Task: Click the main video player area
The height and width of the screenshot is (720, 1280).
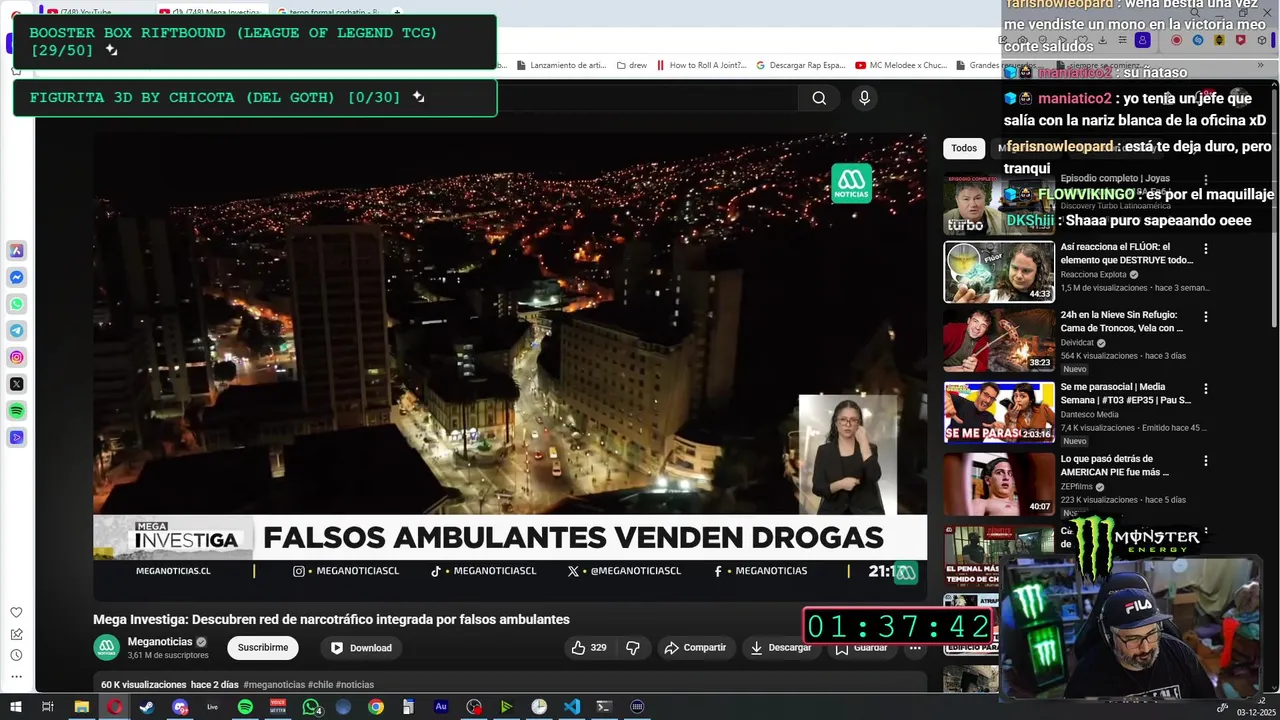Action: pos(510,367)
